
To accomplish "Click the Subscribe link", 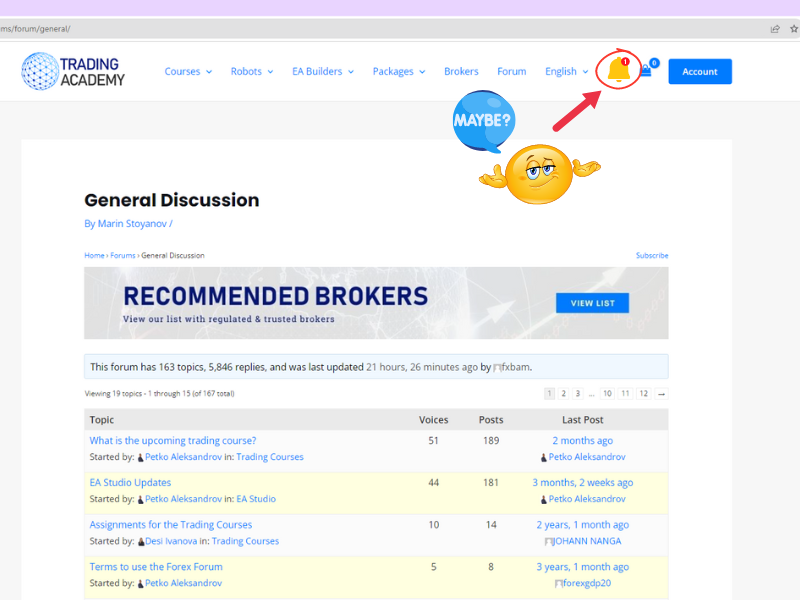I will [x=652, y=256].
